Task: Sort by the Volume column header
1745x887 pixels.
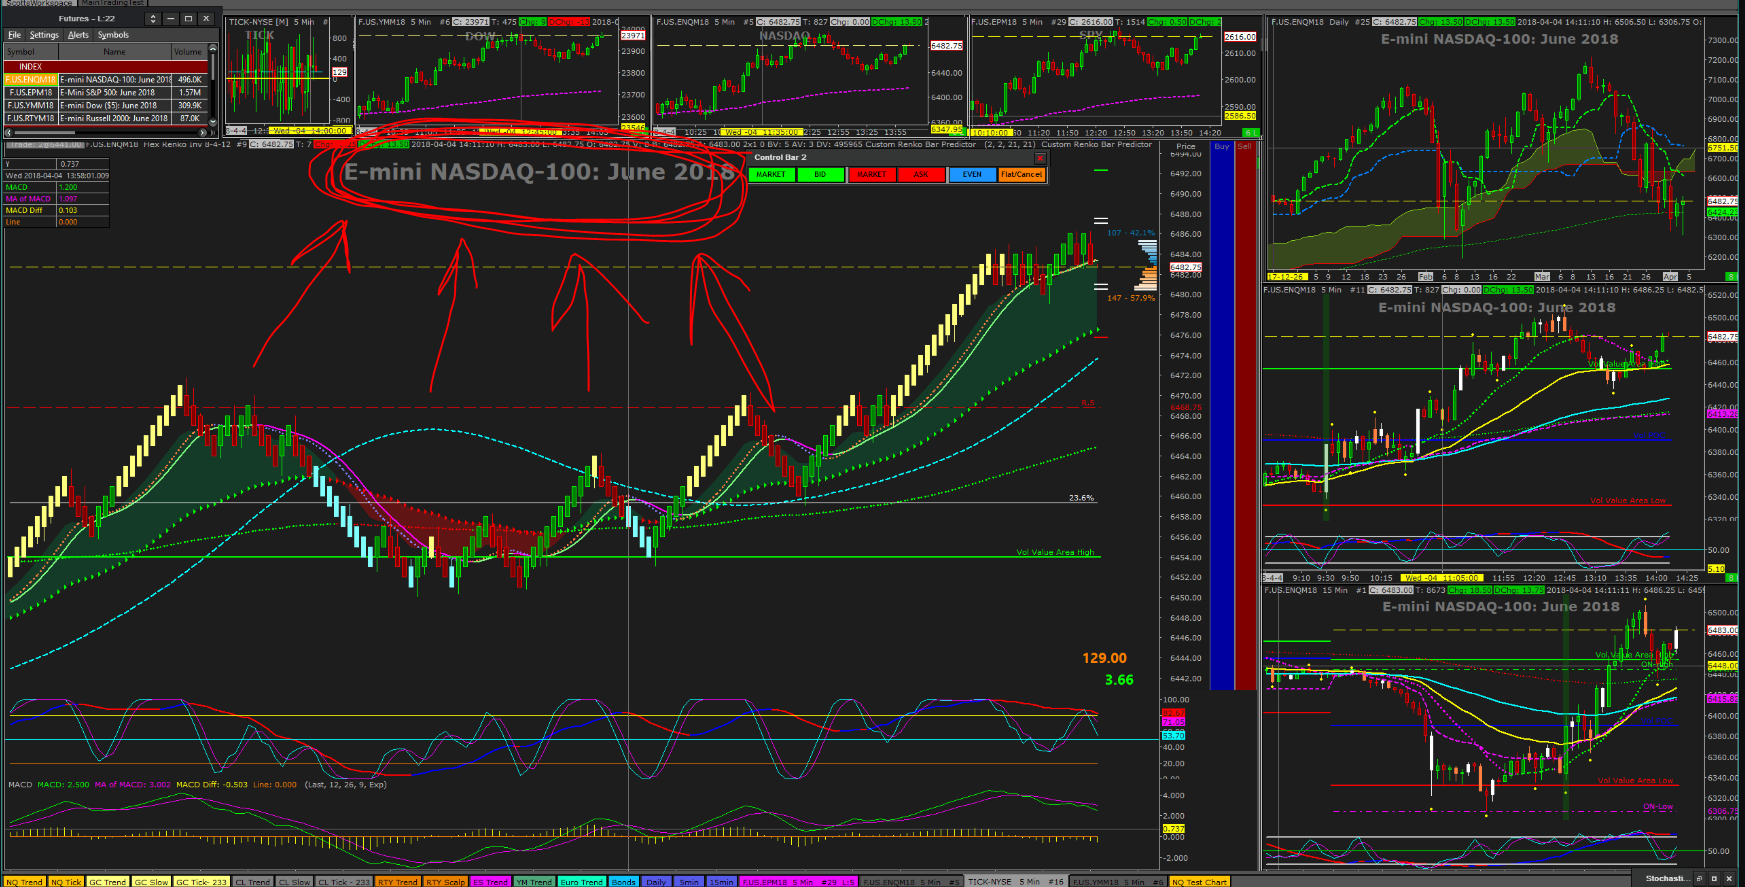Action: [188, 52]
